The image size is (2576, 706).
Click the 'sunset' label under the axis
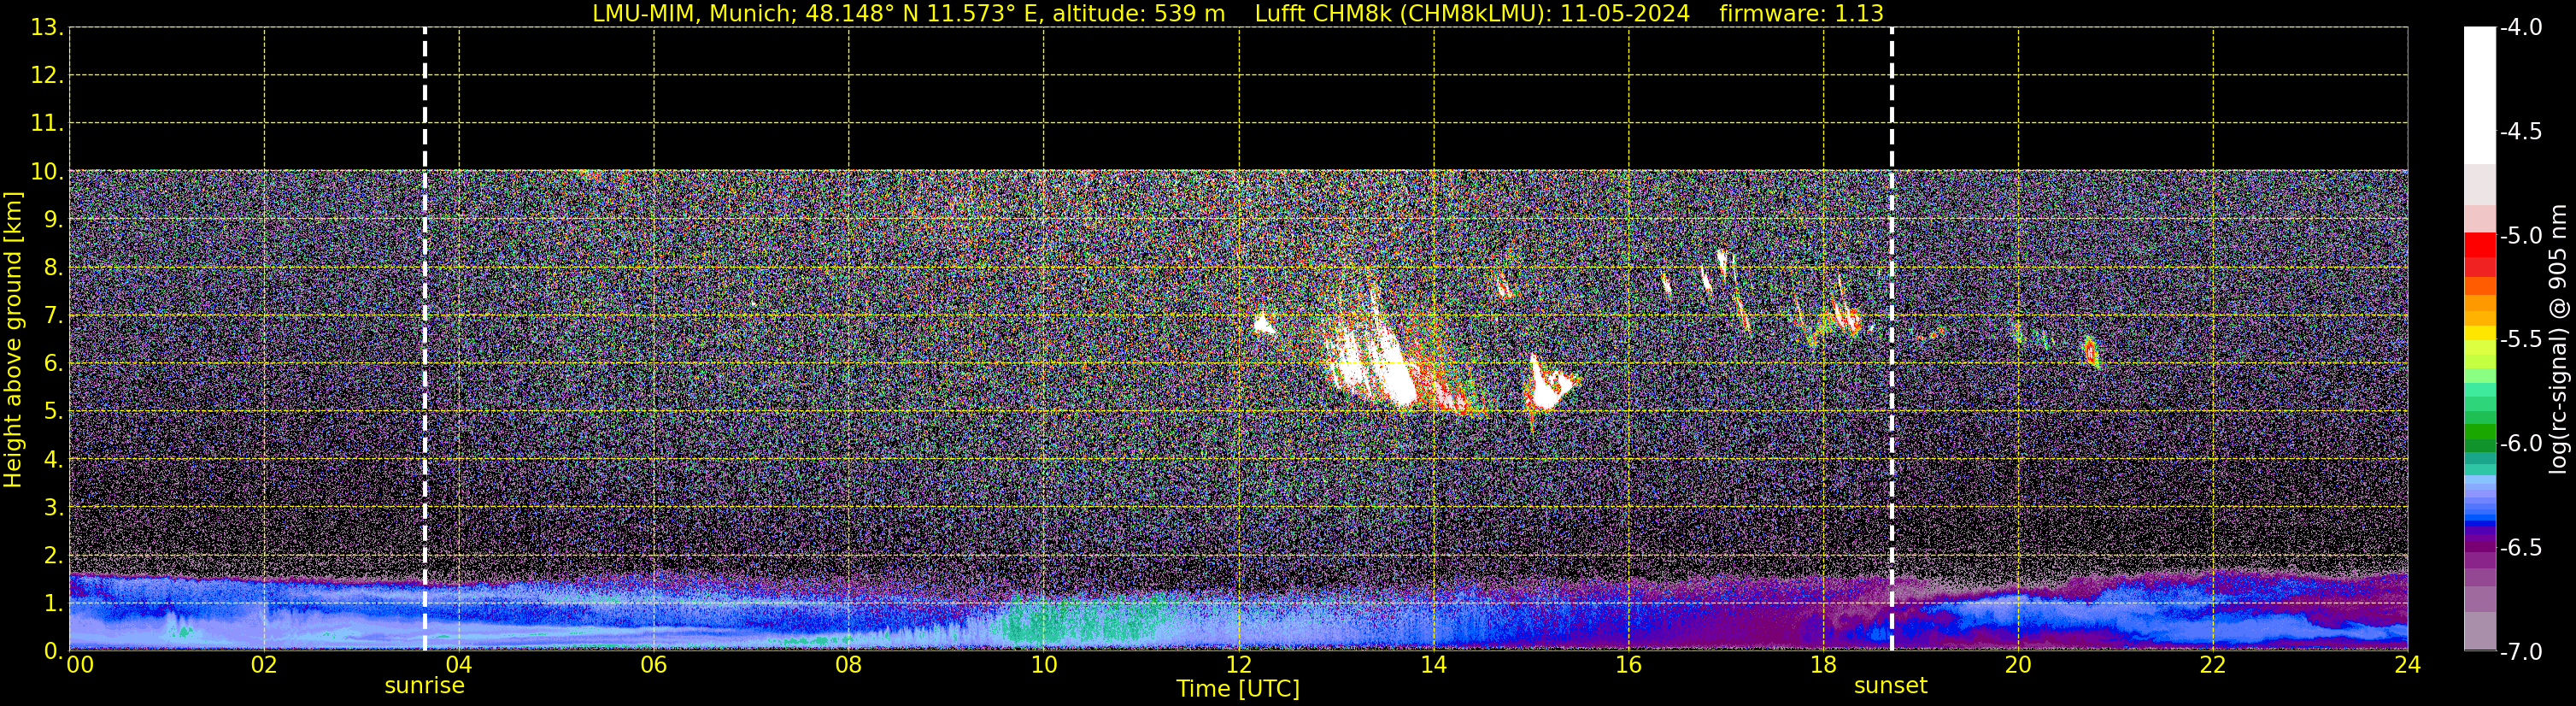1890,685
